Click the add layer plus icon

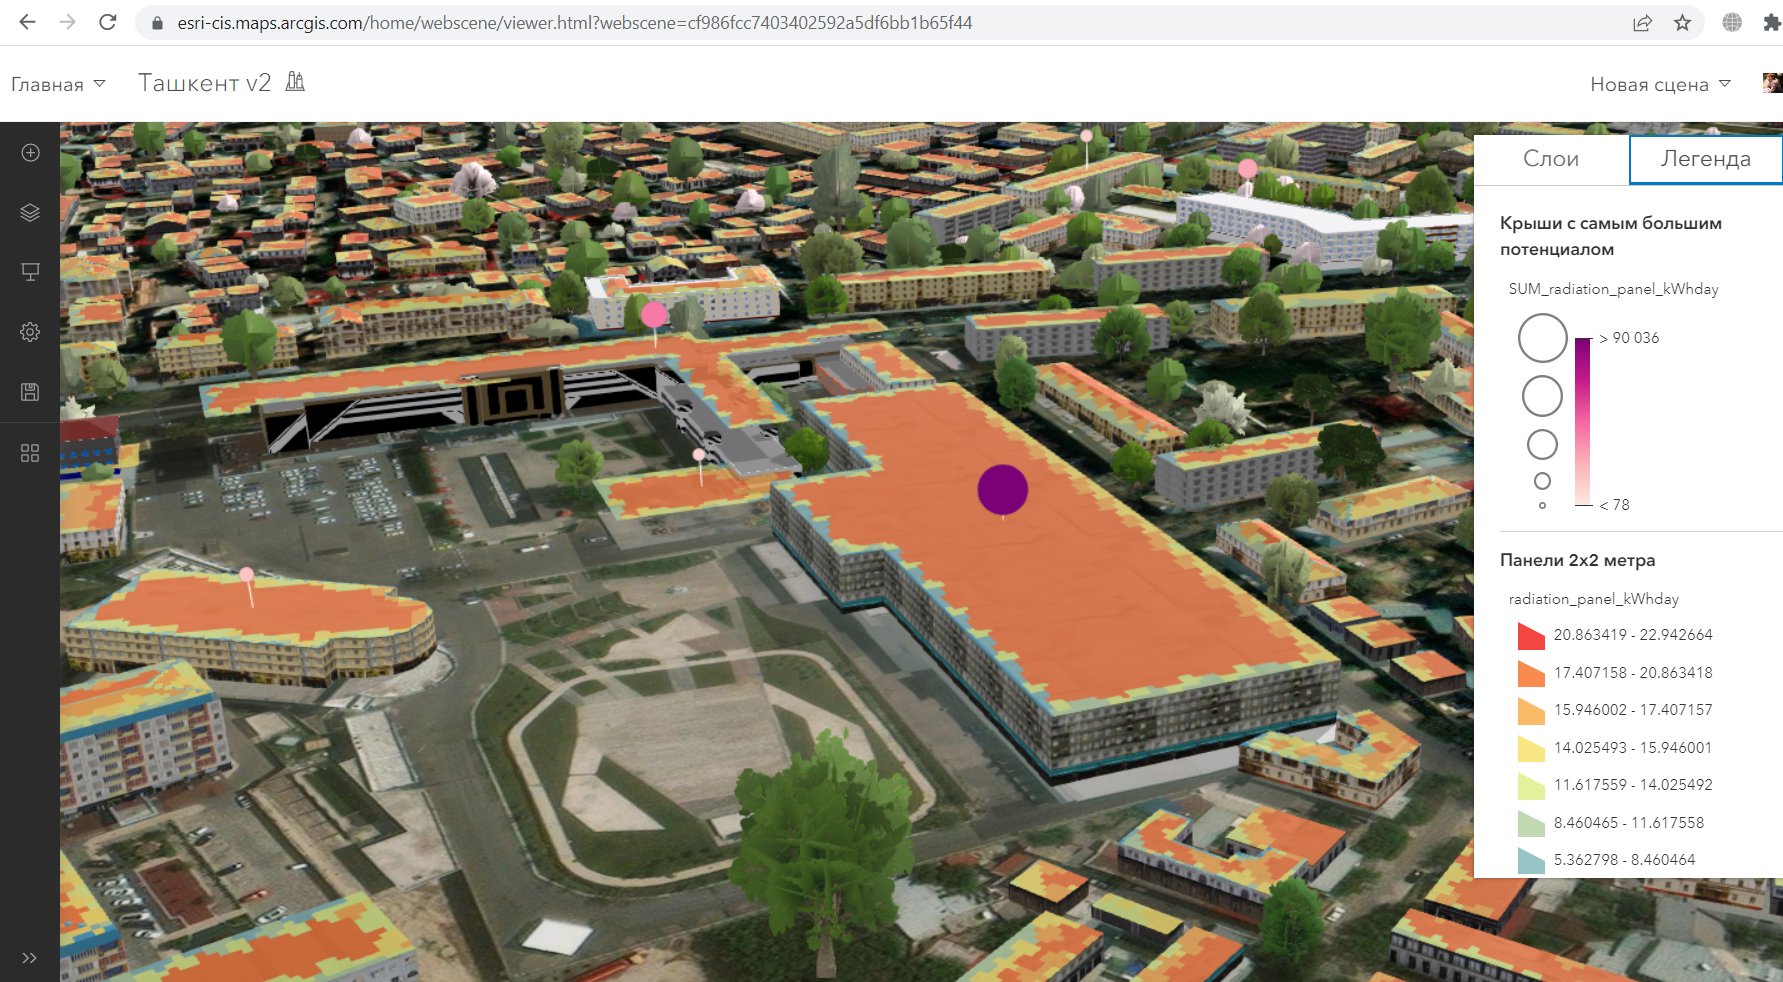click(x=30, y=153)
